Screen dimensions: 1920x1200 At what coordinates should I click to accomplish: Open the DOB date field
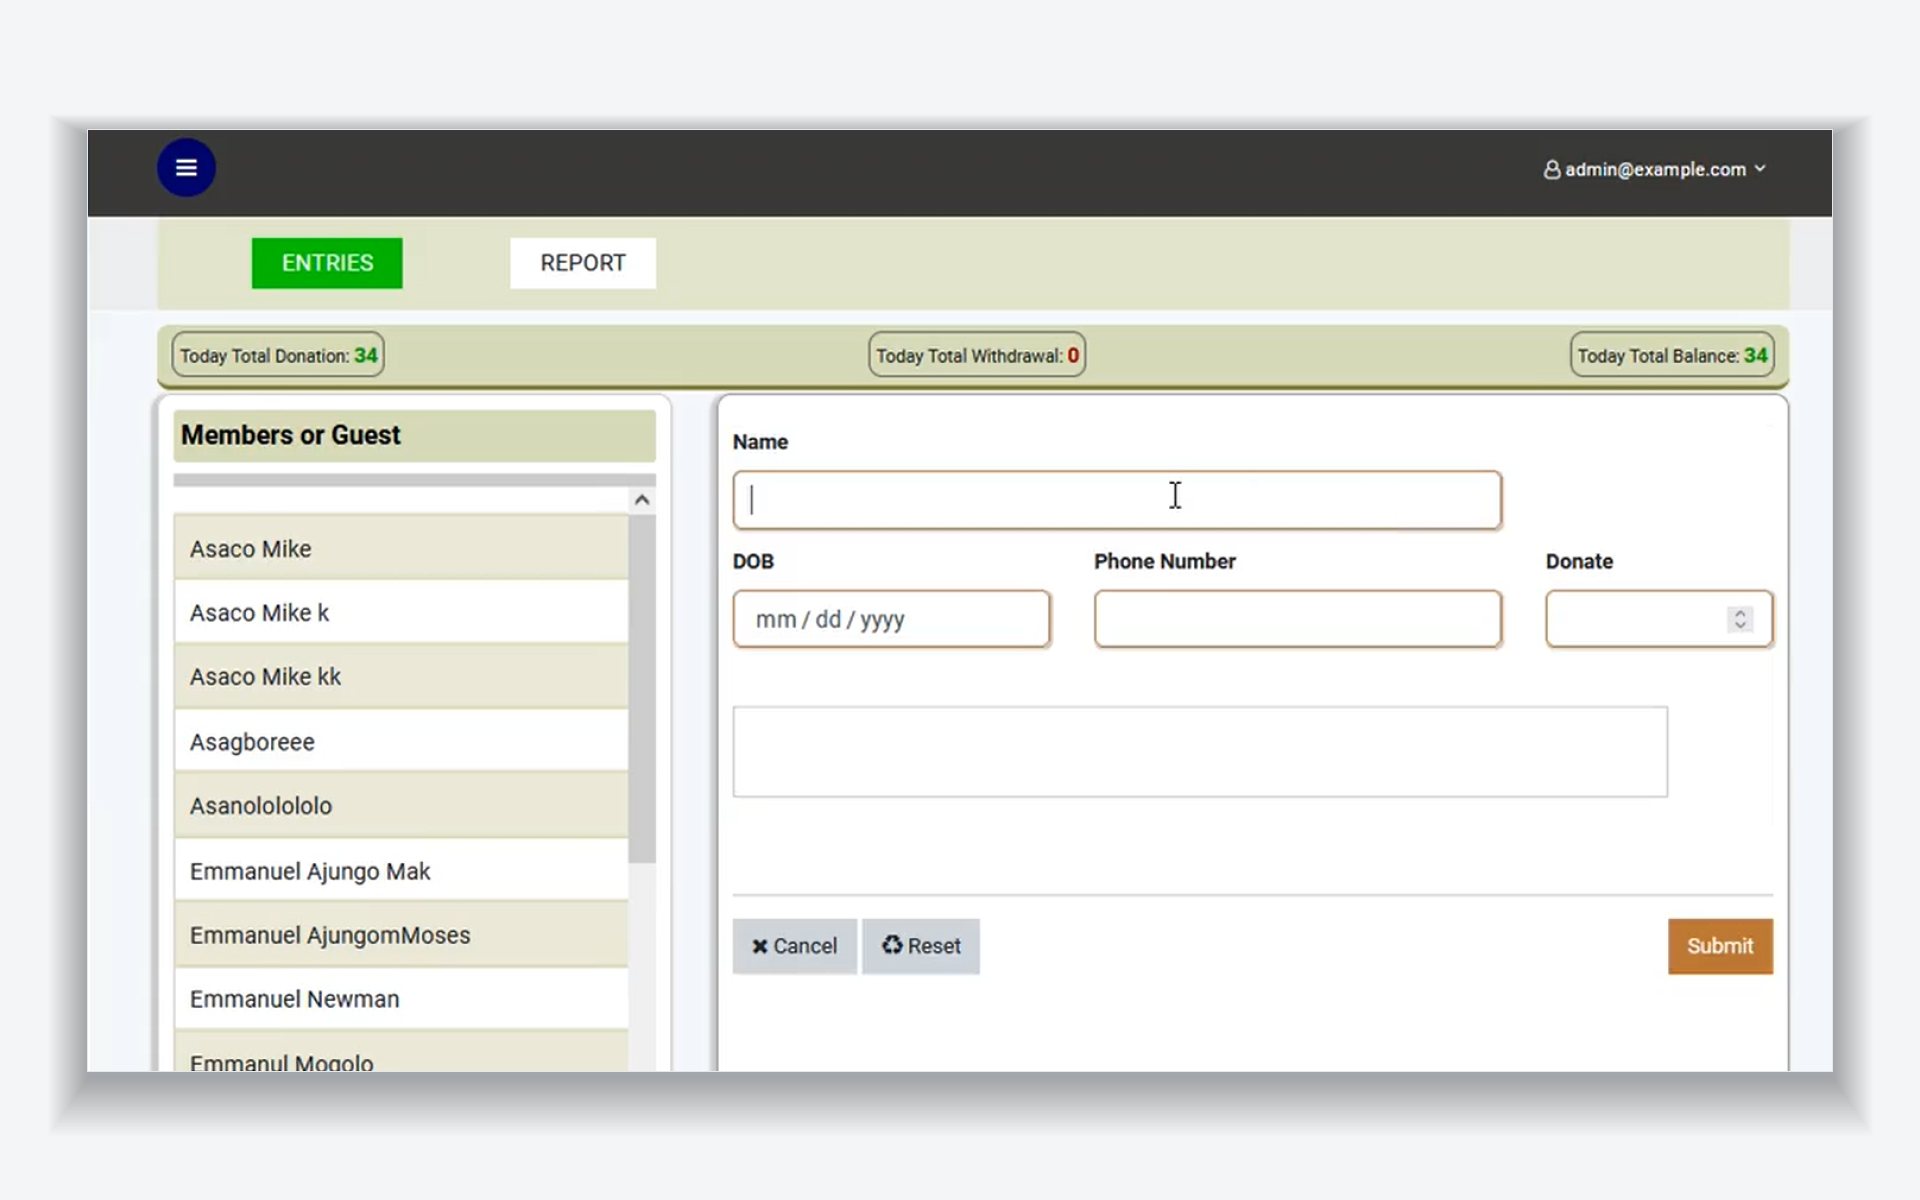pyautogui.click(x=891, y=619)
